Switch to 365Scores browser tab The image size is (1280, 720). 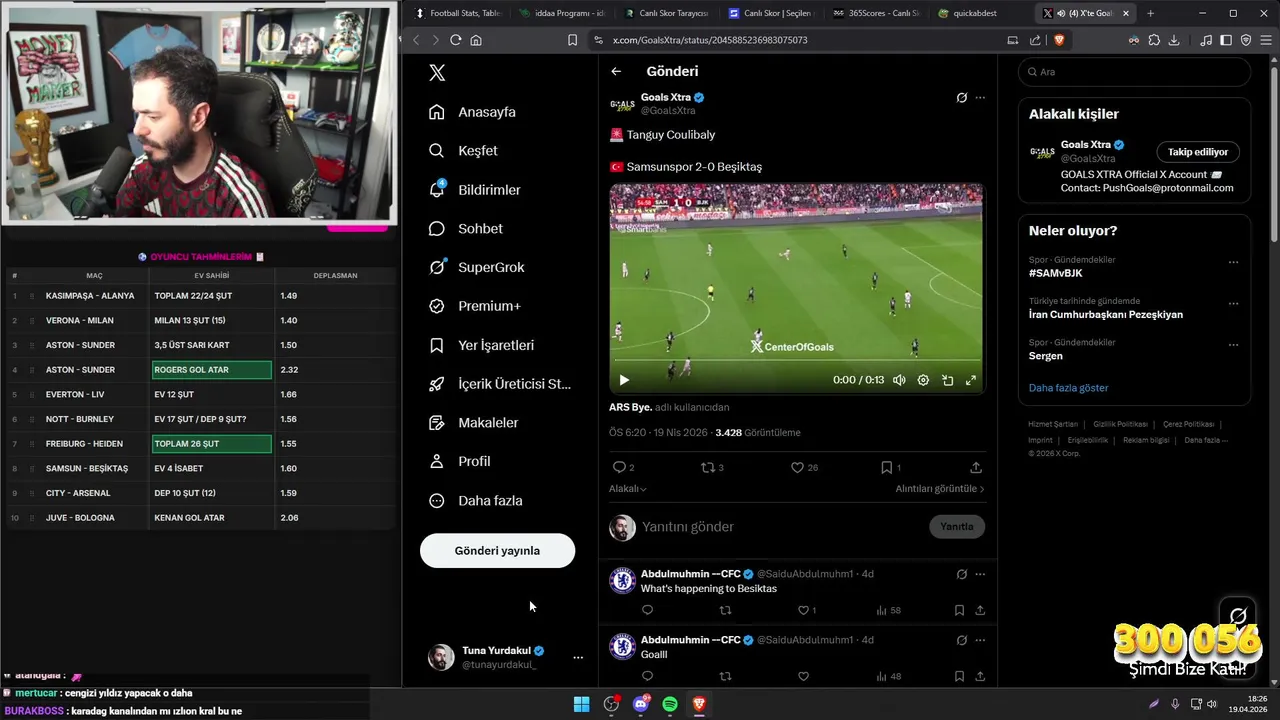[x=875, y=13]
